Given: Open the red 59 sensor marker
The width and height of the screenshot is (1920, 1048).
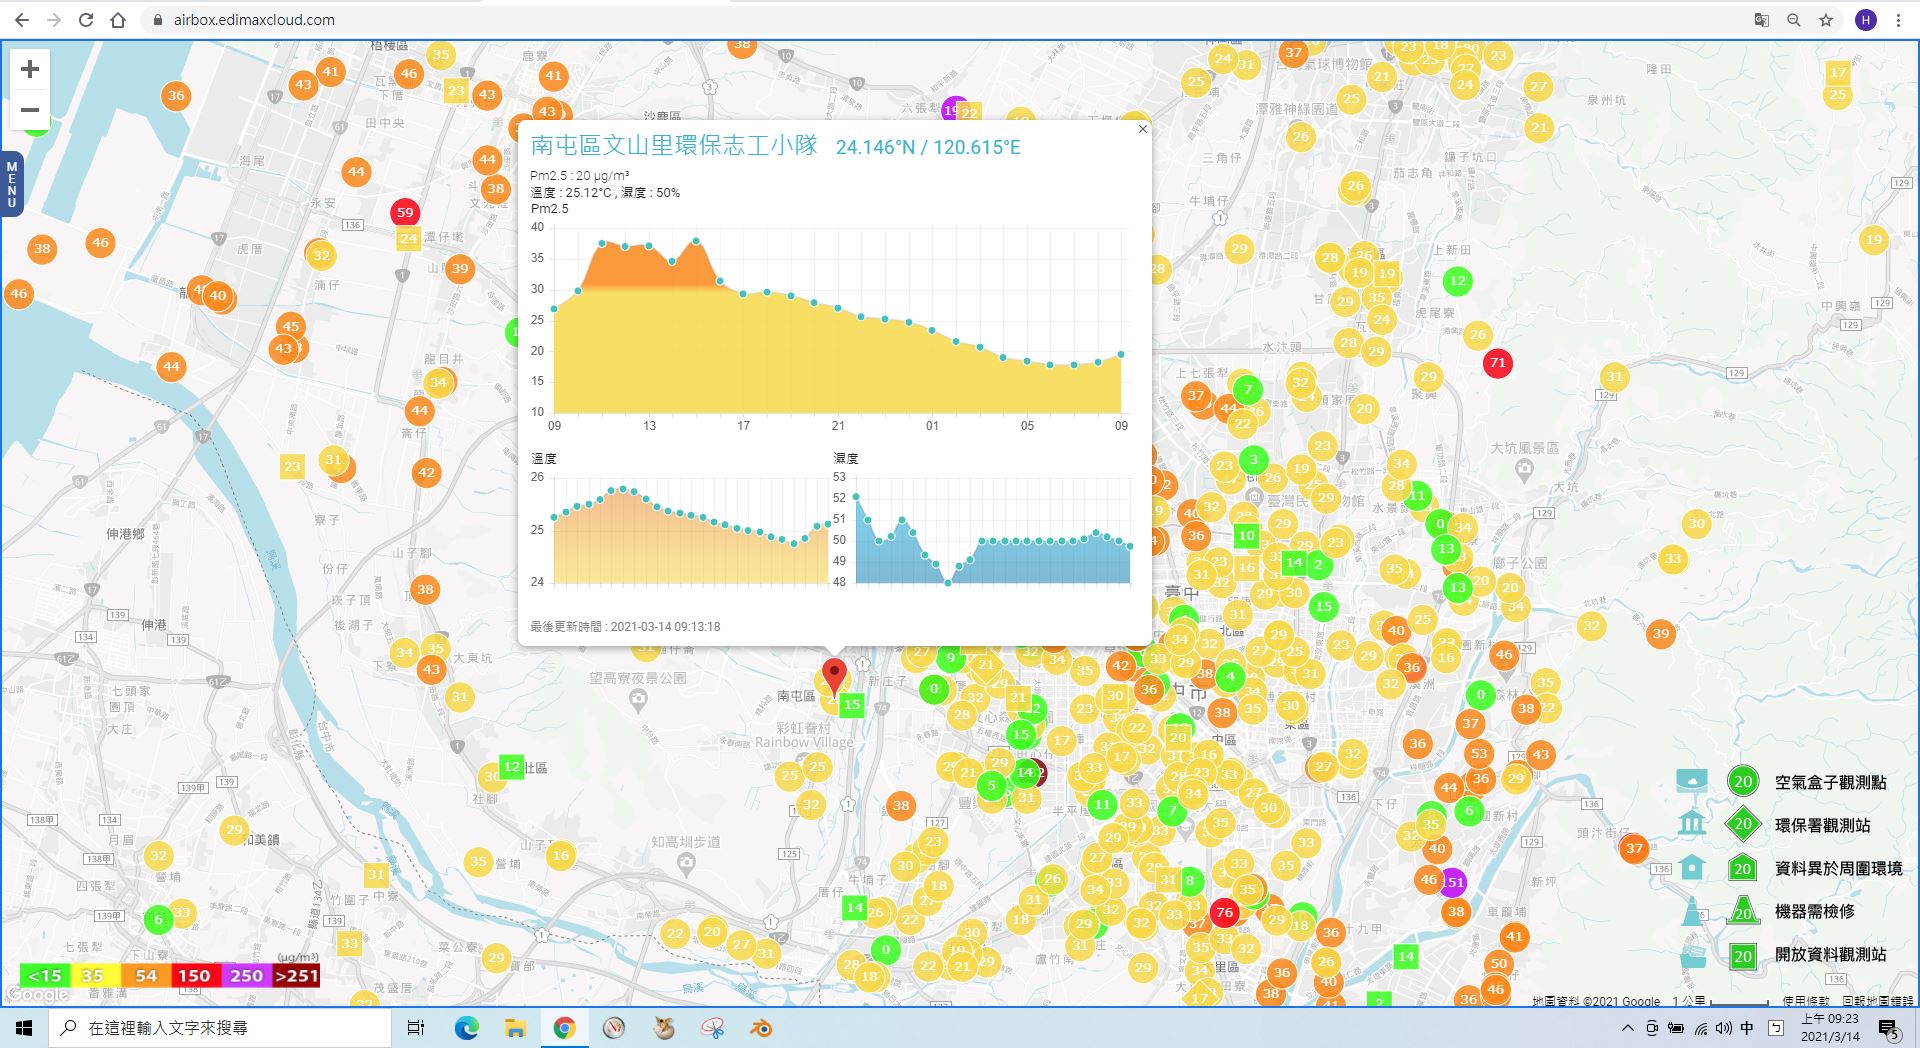Looking at the screenshot, I should click(x=404, y=212).
